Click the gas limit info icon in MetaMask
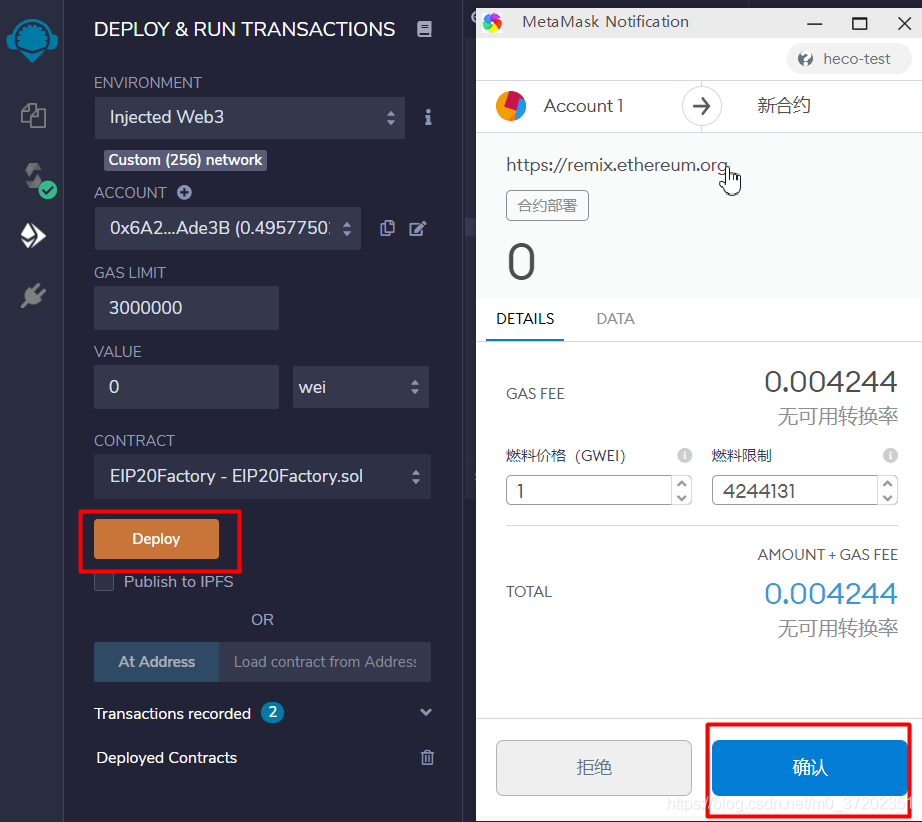 click(890, 455)
